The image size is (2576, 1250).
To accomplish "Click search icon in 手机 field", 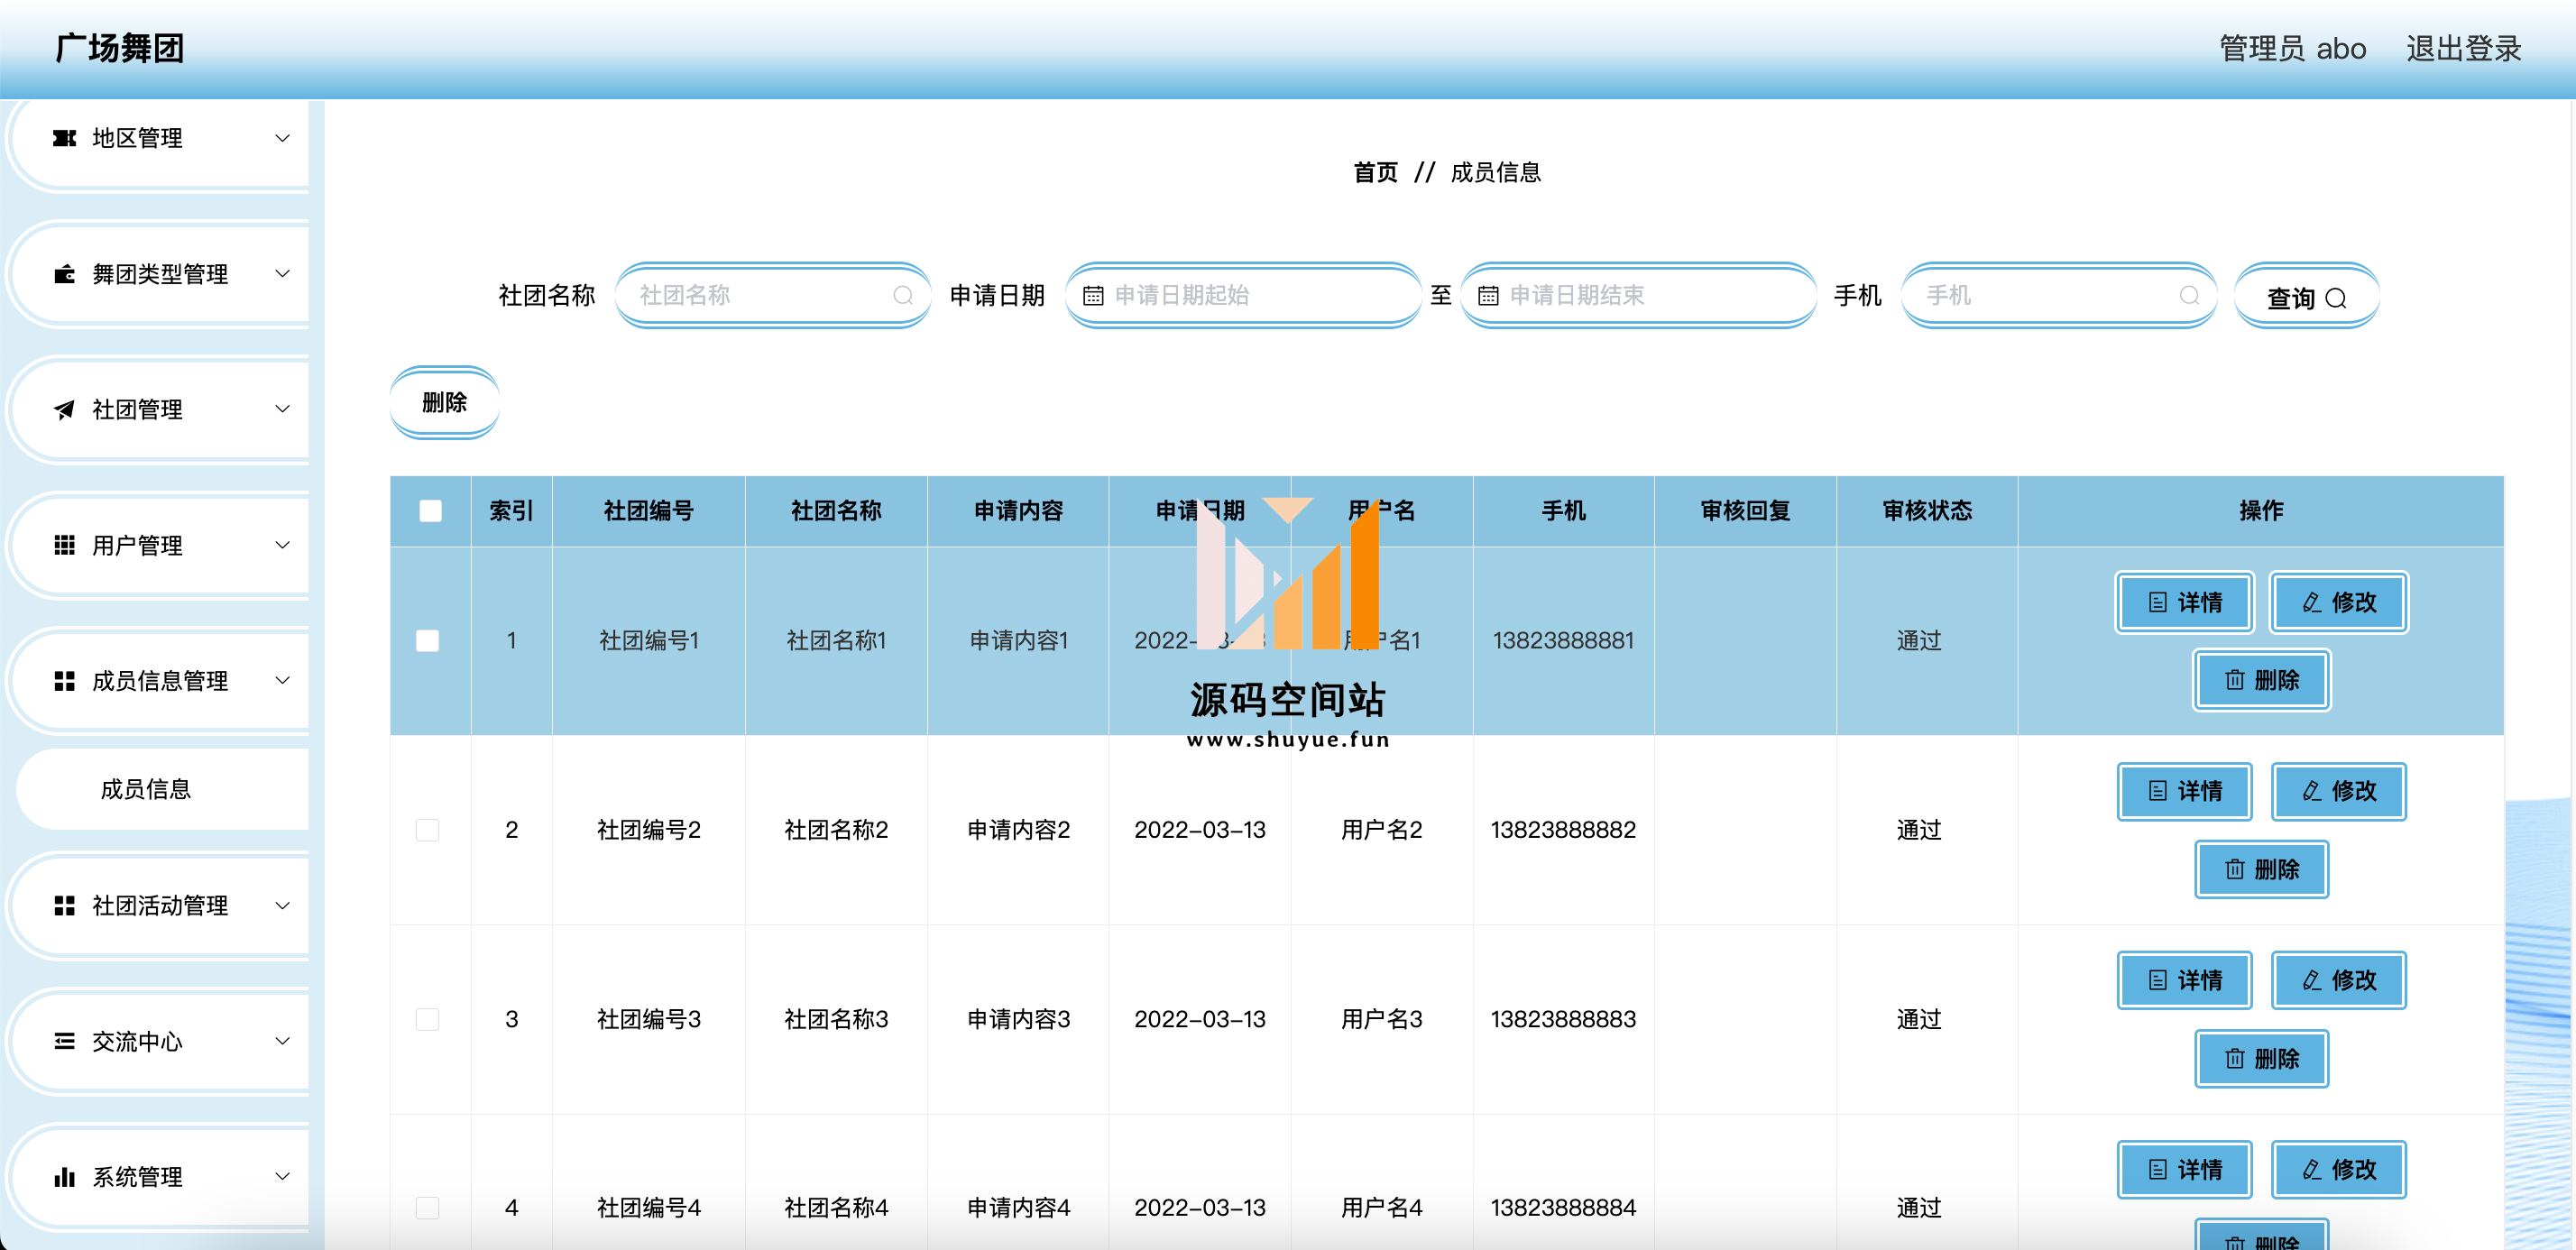I will coord(2189,295).
